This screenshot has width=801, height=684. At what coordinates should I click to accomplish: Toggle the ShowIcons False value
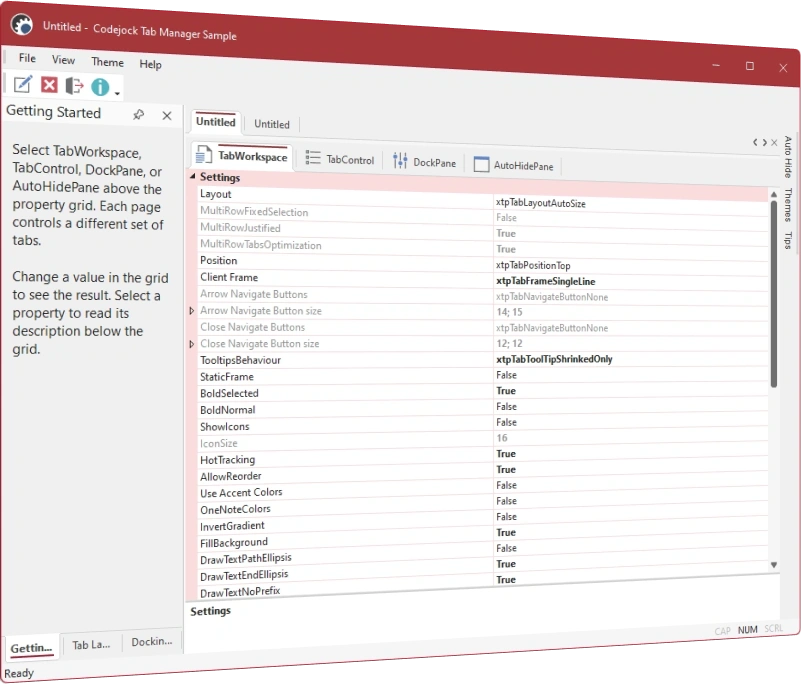(506, 422)
